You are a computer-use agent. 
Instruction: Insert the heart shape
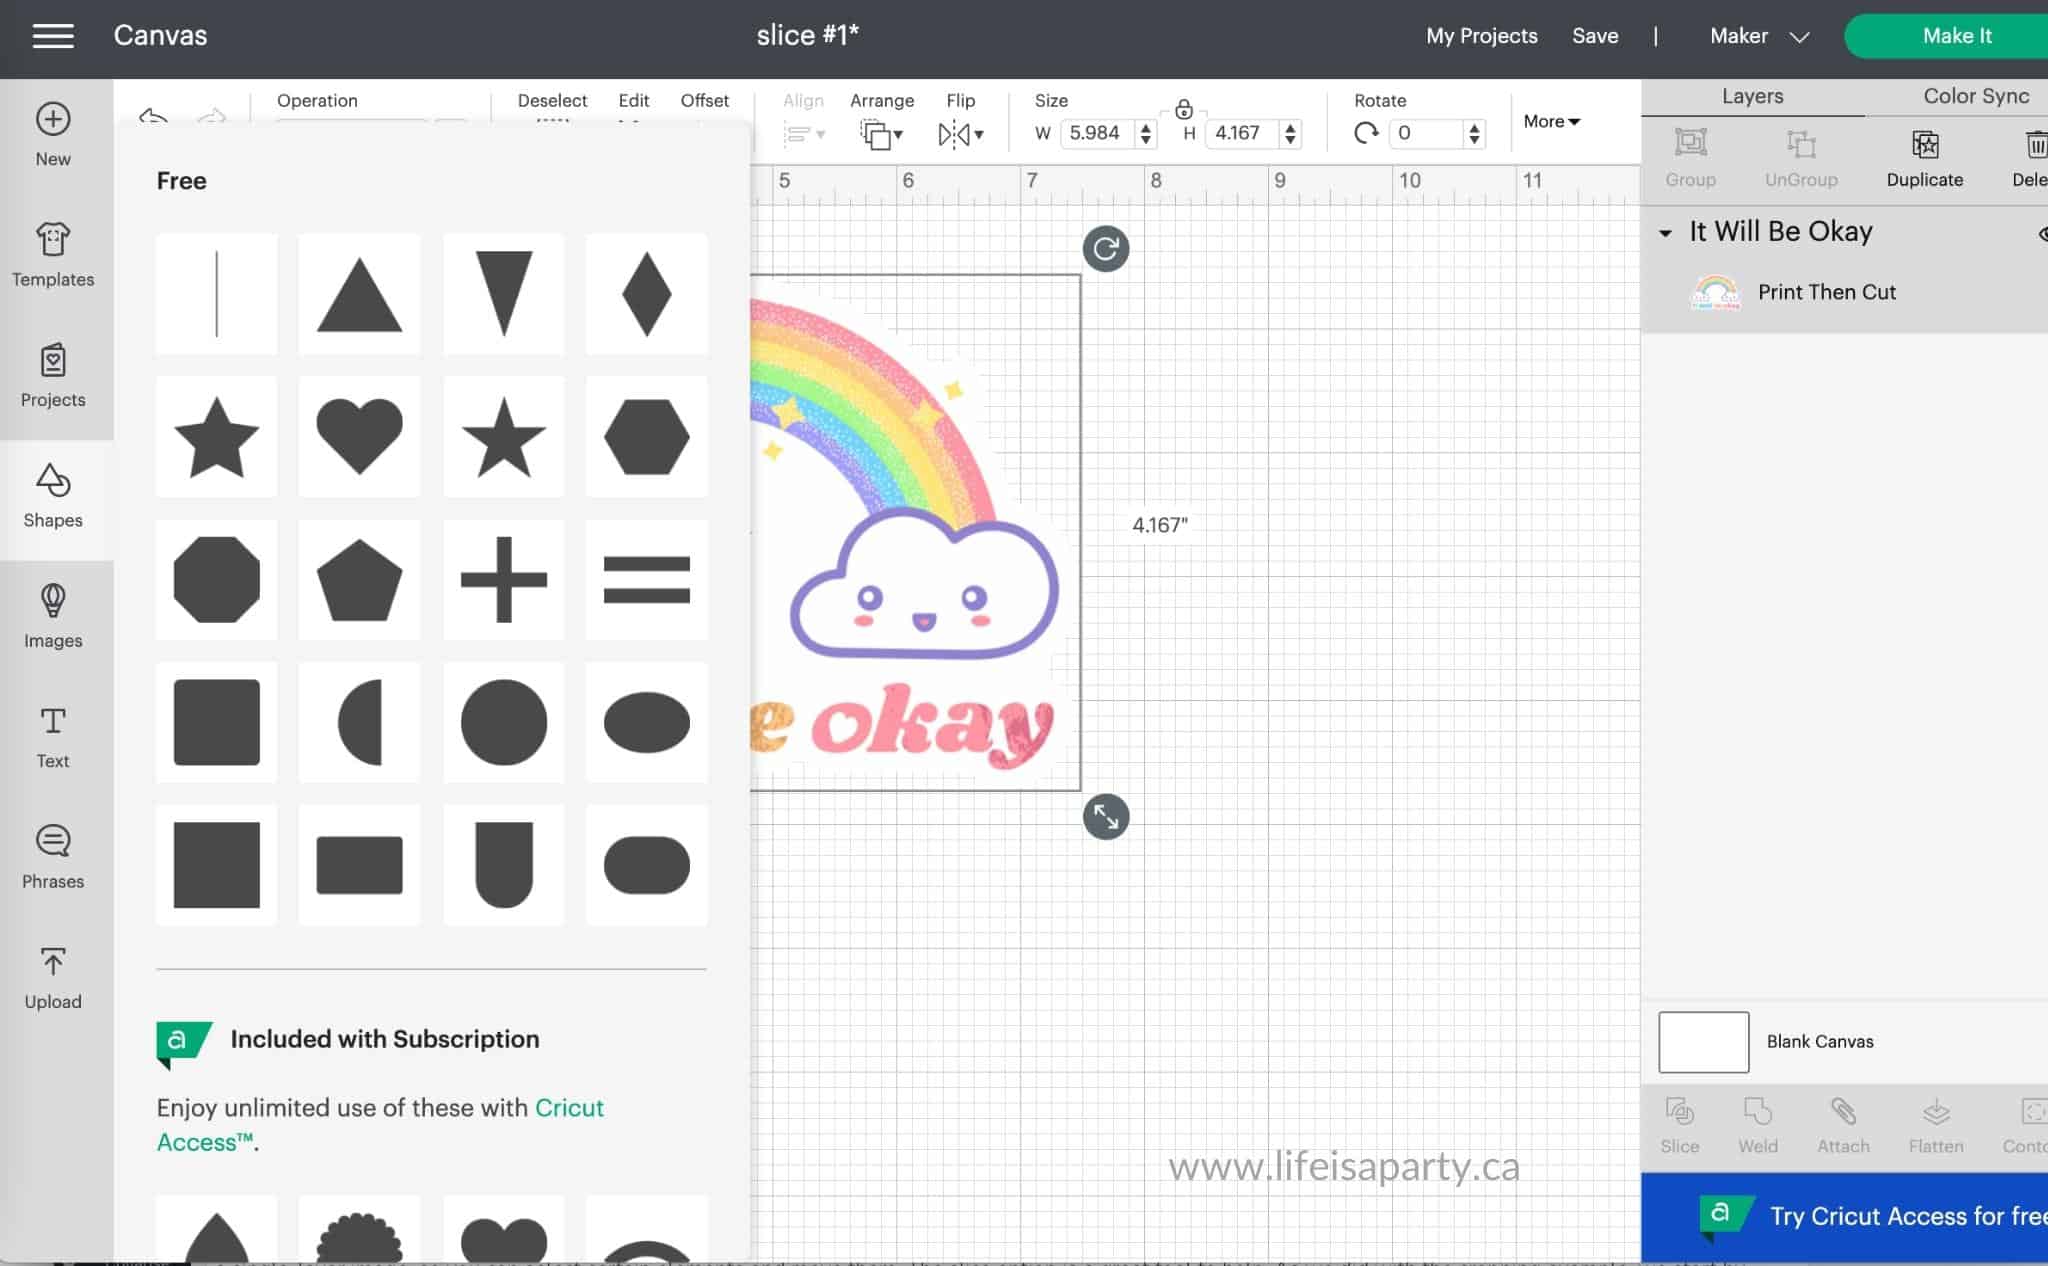pos(359,437)
